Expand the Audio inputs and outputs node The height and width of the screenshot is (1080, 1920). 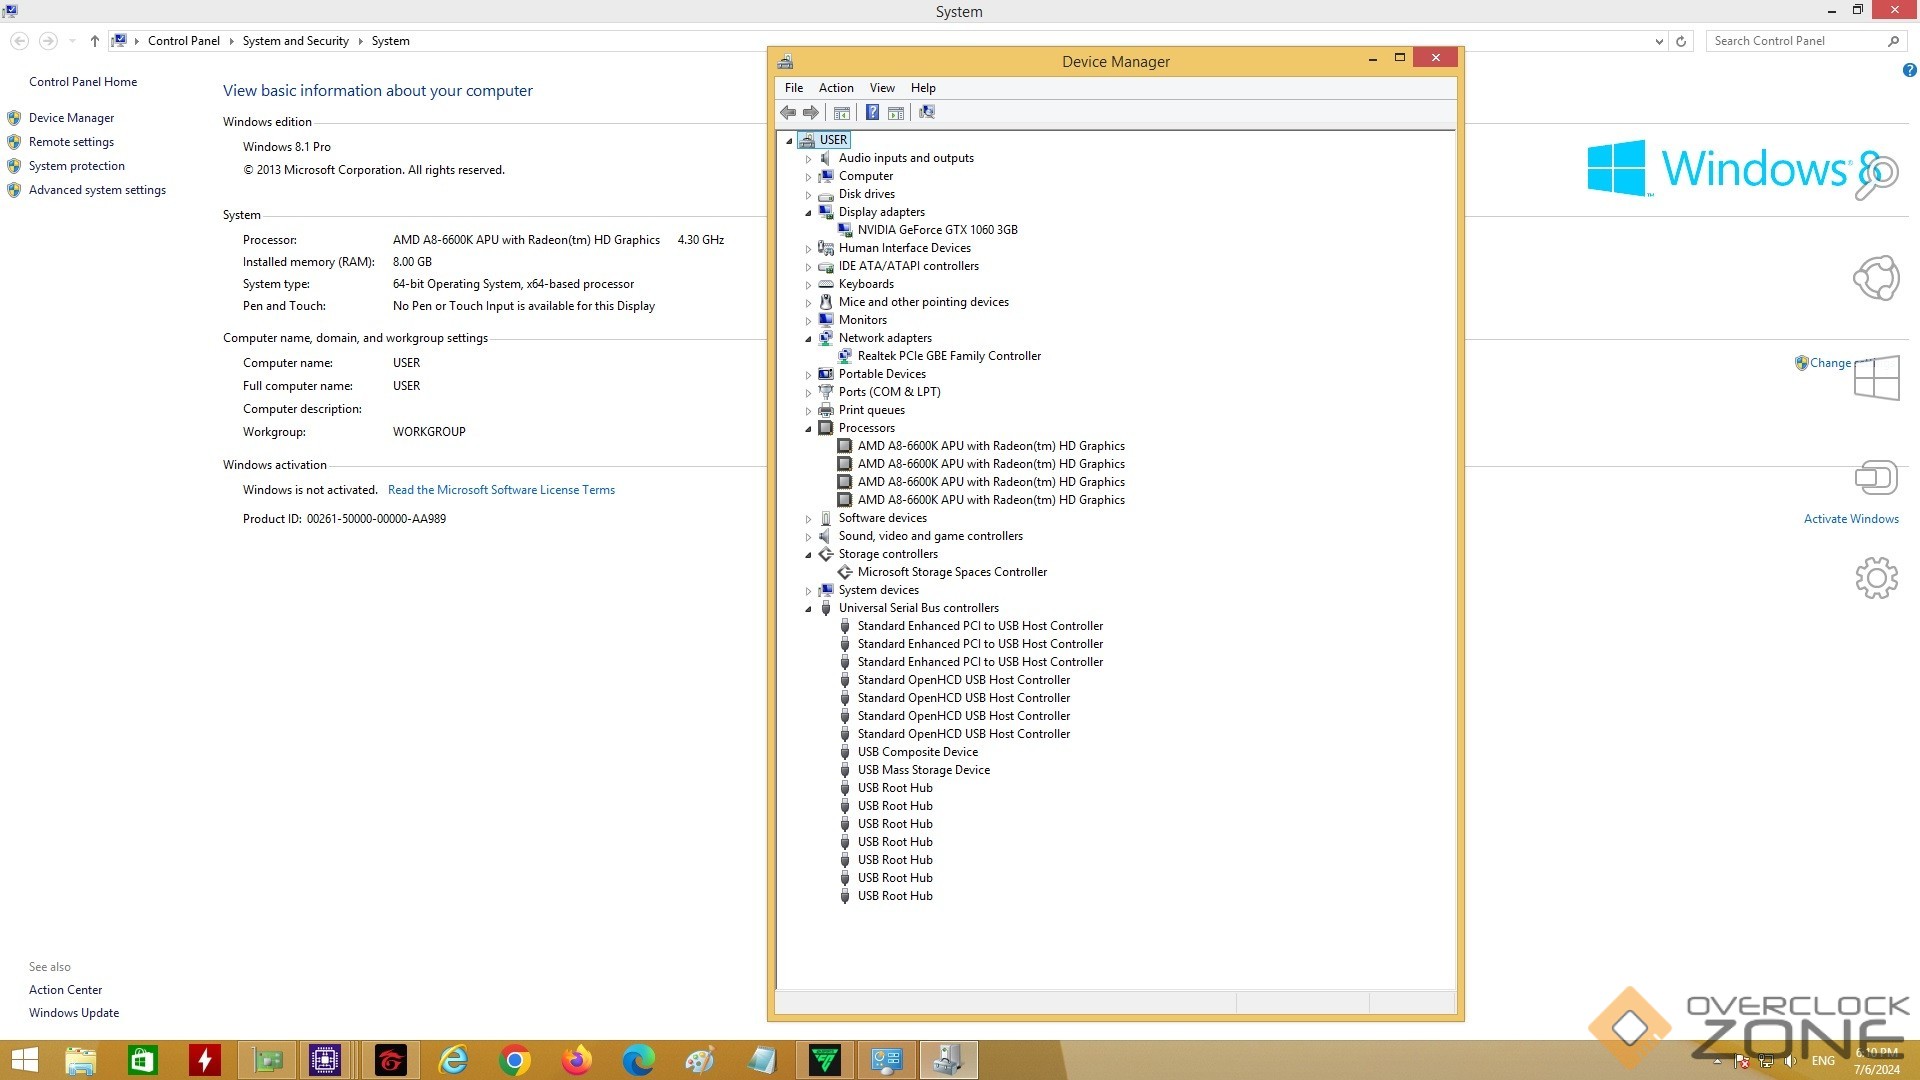point(809,159)
